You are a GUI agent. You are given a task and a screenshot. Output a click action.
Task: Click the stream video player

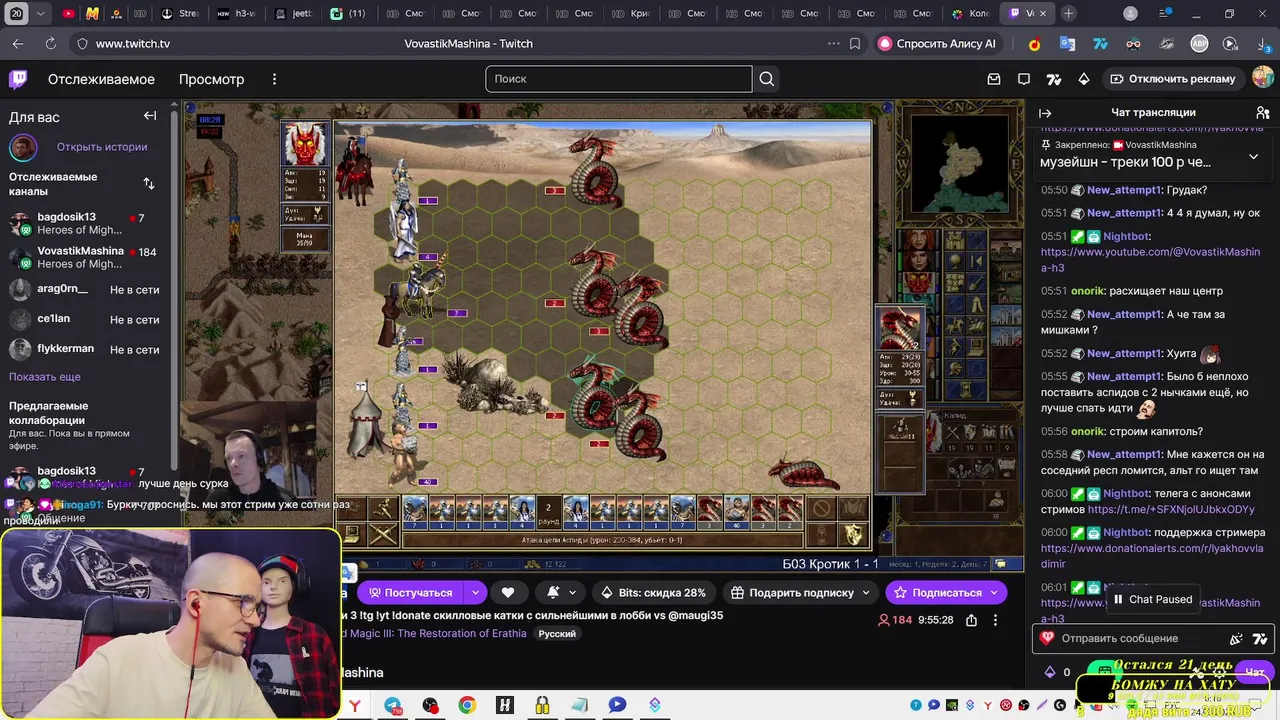point(602,336)
